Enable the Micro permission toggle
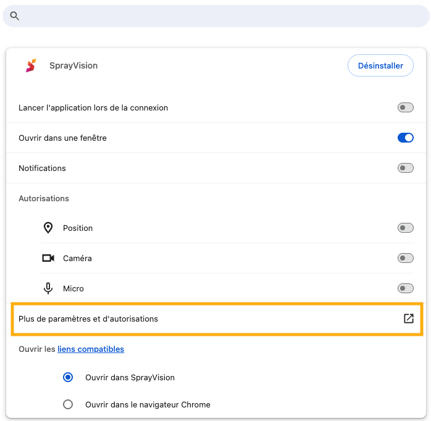Viewport: 431px width, 421px height. point(405,288)
